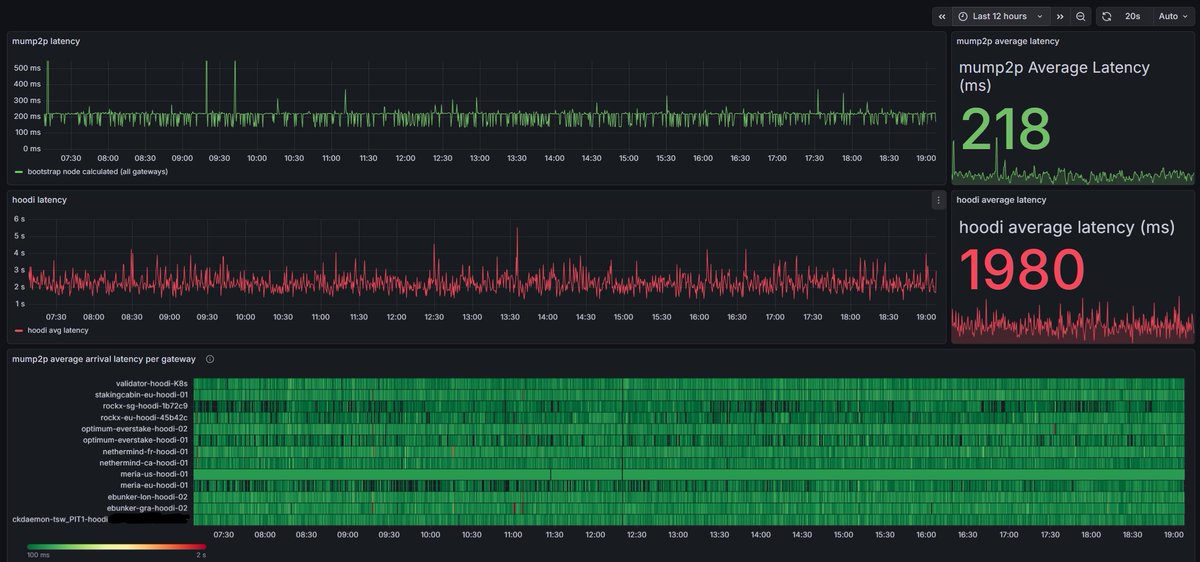Image resolution: width=1200 pixels, height=562 pixels.
Task: Select the rockx-sg-hoodi-1b72c9 row label
Action: click(x=144, y=406)
